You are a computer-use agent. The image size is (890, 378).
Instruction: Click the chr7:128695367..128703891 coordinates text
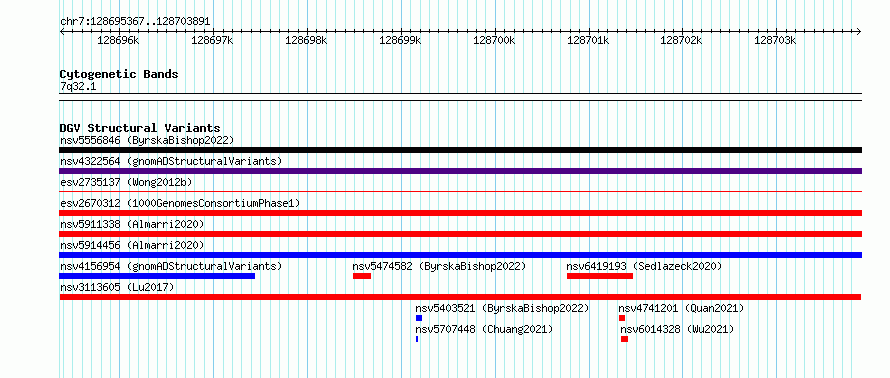click(x=135, y=21)
